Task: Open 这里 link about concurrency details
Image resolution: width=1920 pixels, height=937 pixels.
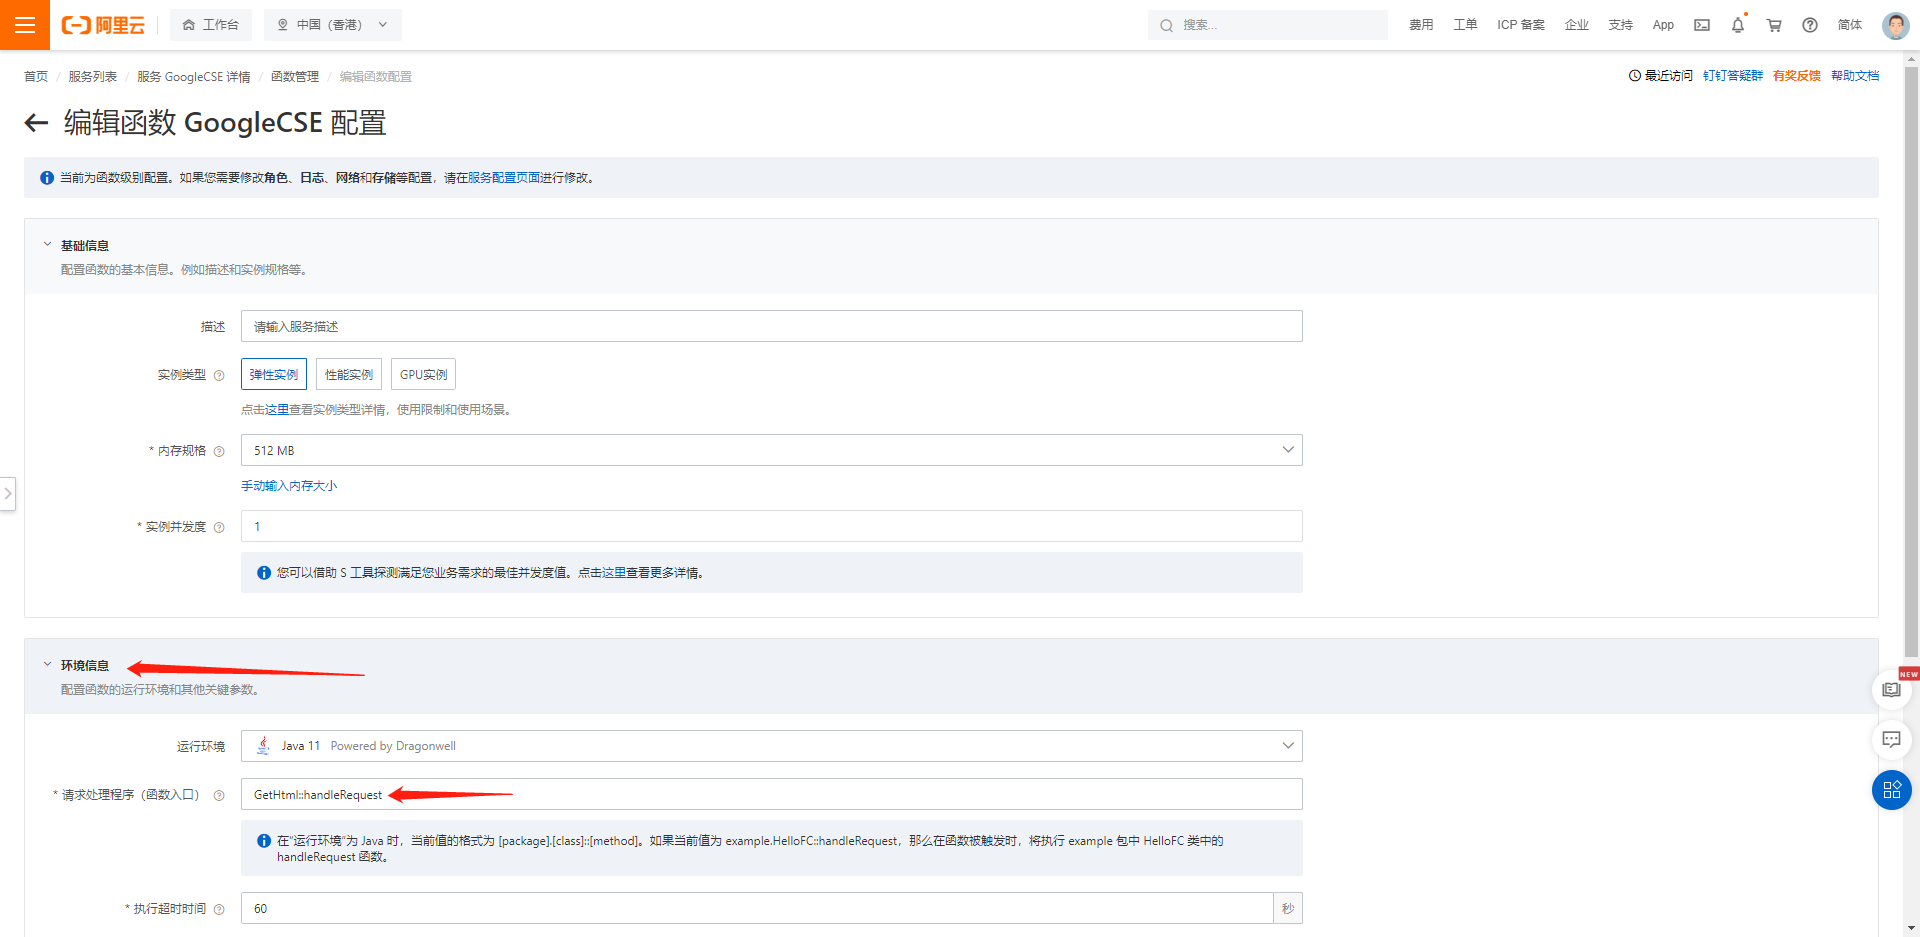Action: (614, 573)
